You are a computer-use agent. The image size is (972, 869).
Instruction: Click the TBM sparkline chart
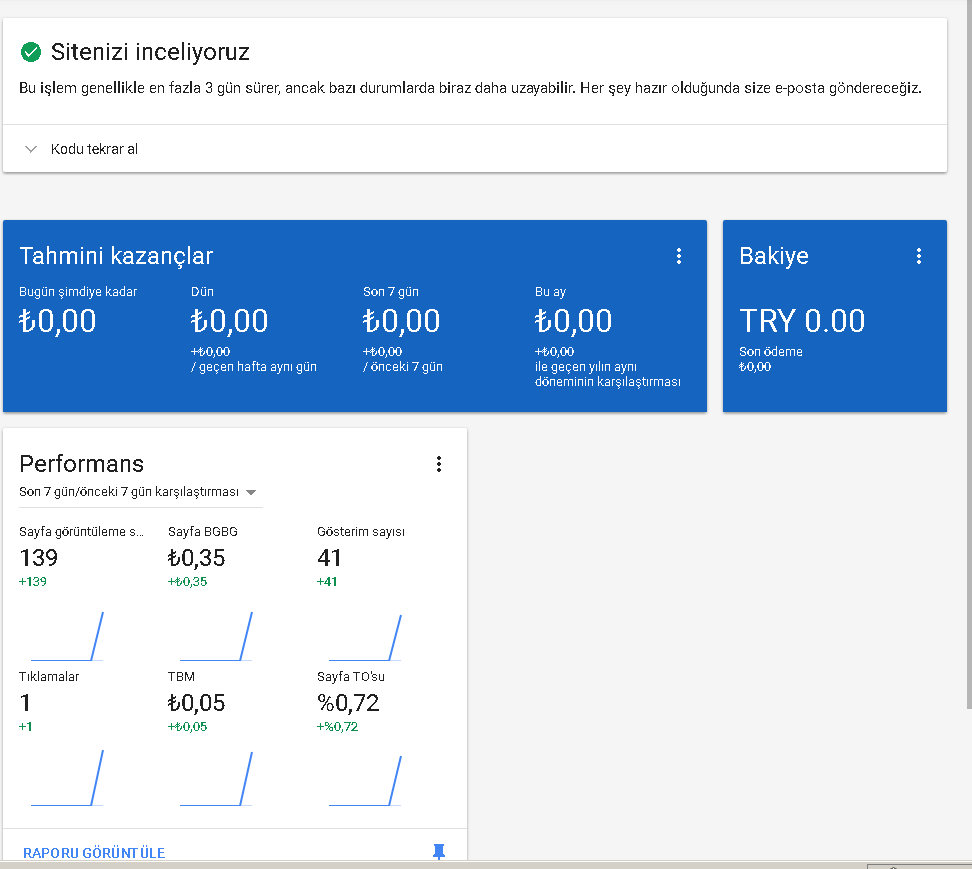coord(216,779)
